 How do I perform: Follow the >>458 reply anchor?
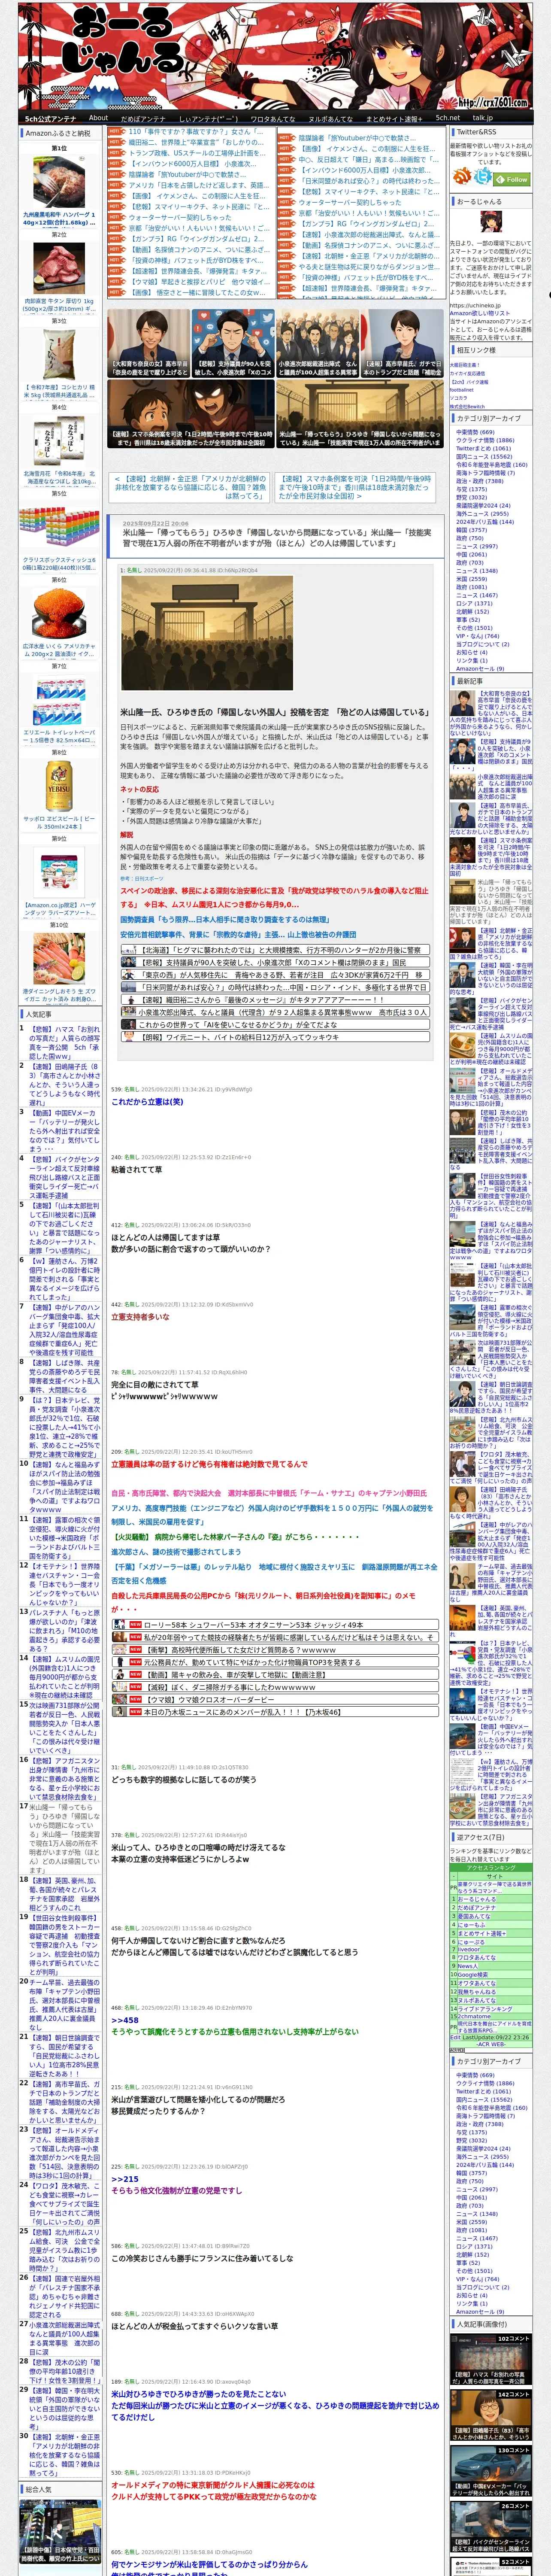click(x=124, y=2019)
